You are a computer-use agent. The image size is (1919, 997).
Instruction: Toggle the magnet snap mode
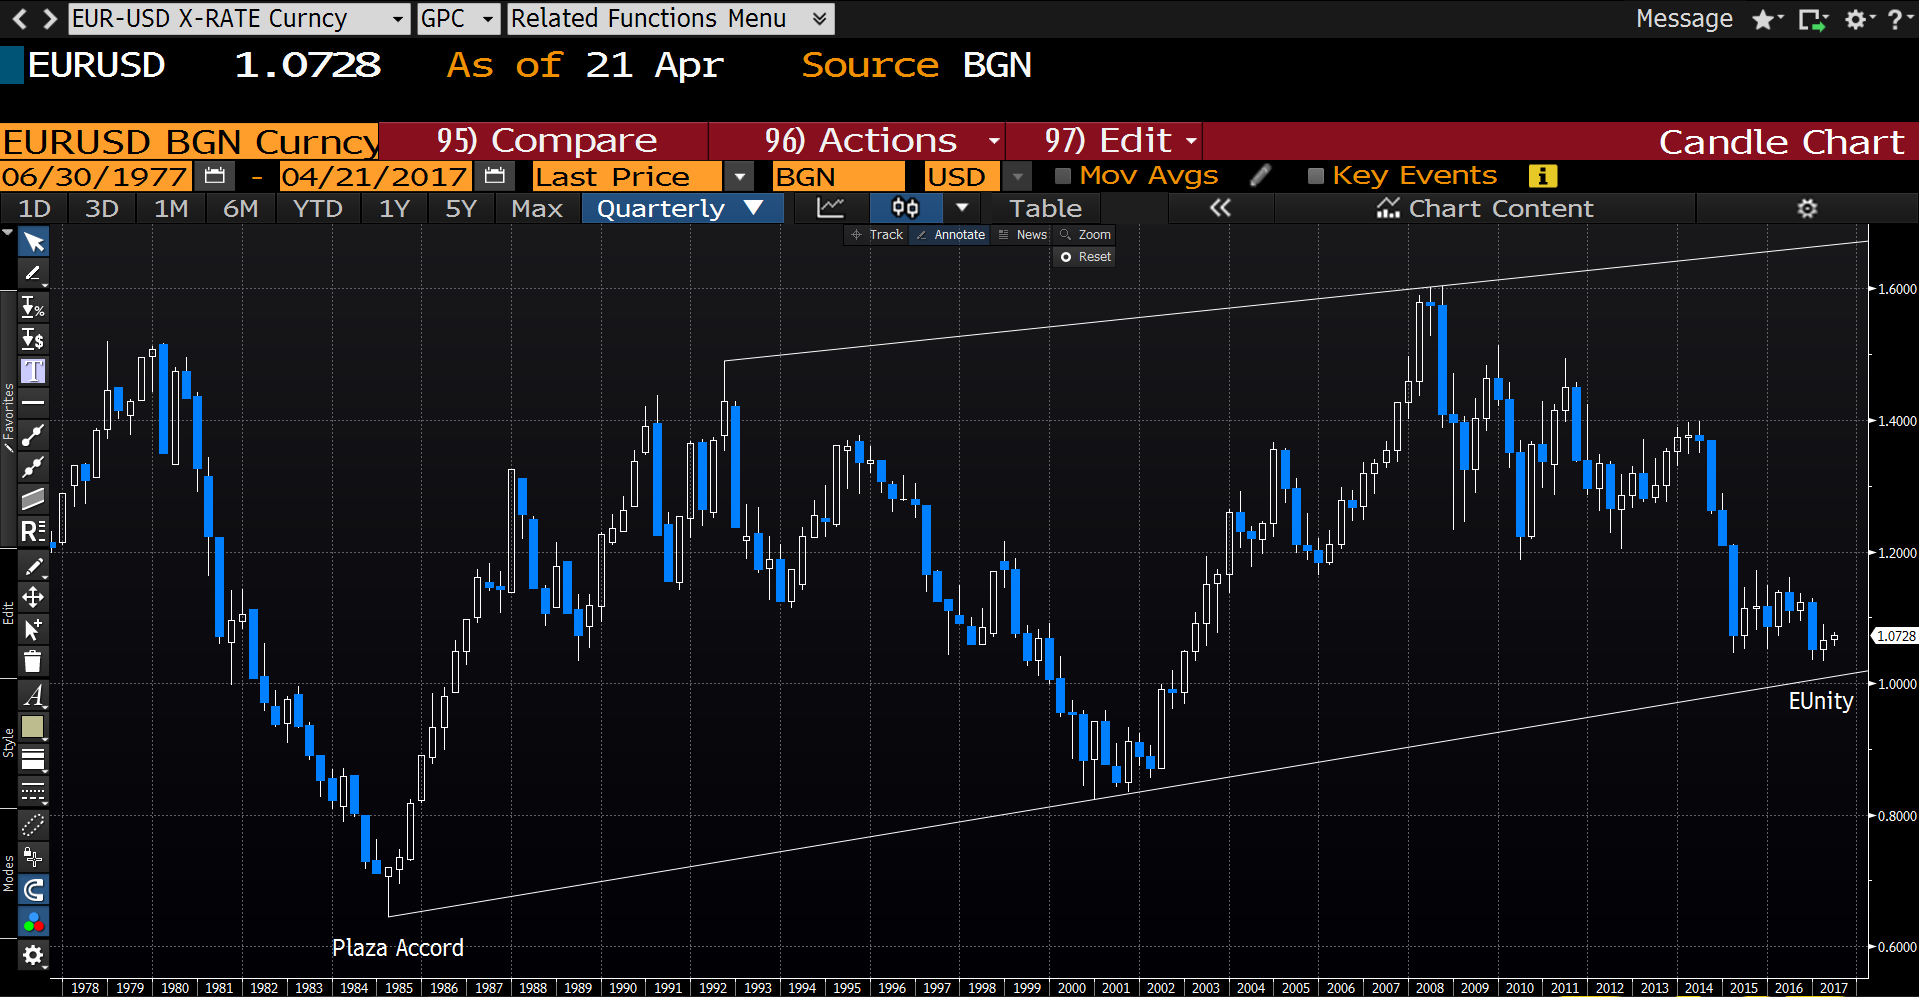point(33,889)
